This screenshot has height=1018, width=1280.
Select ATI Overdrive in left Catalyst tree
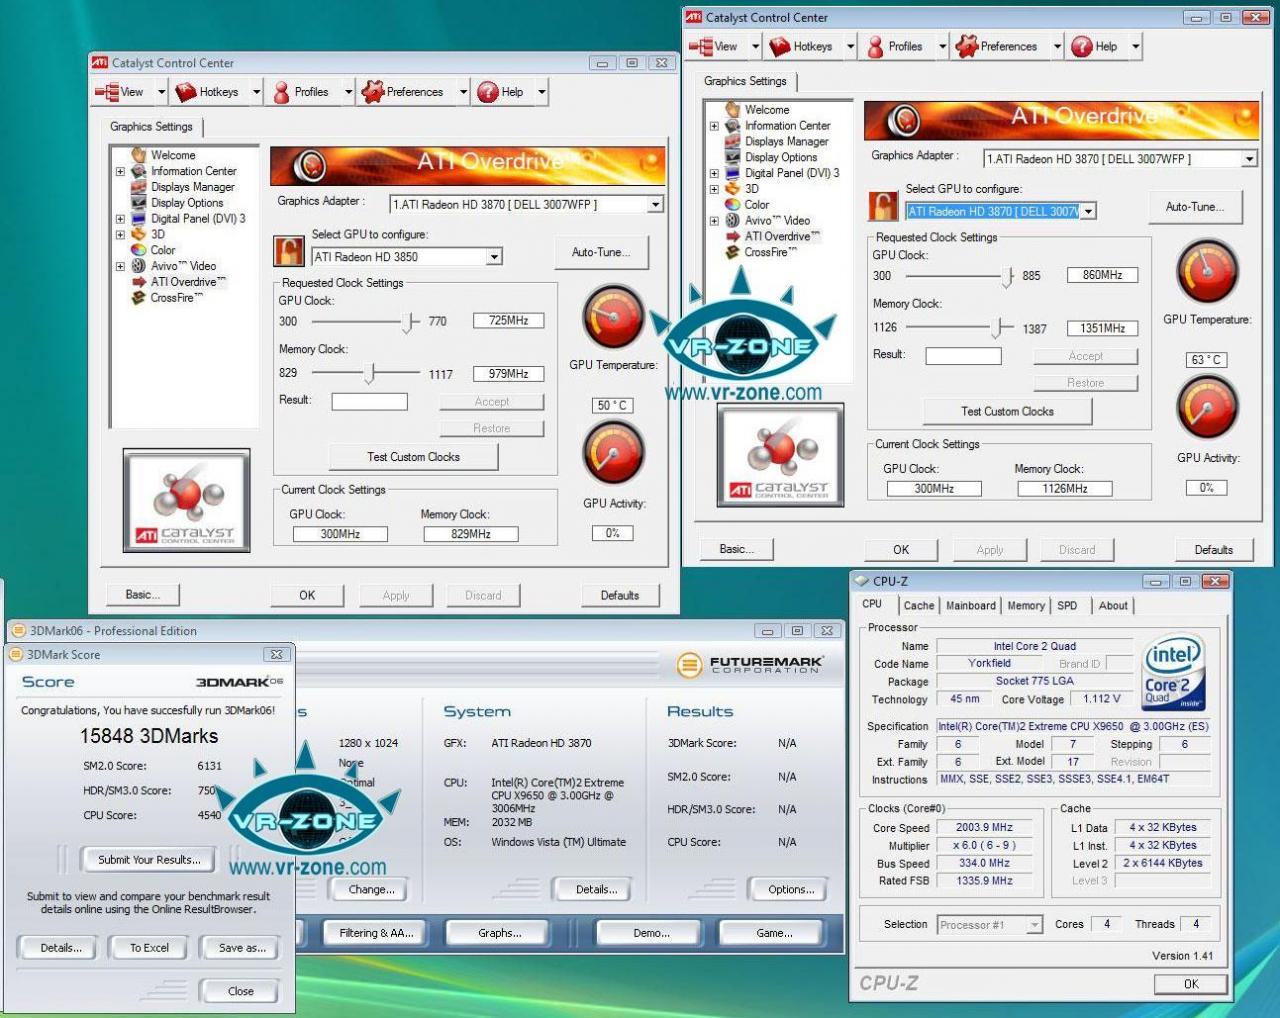pyautogui.click(x=188, y=282)
